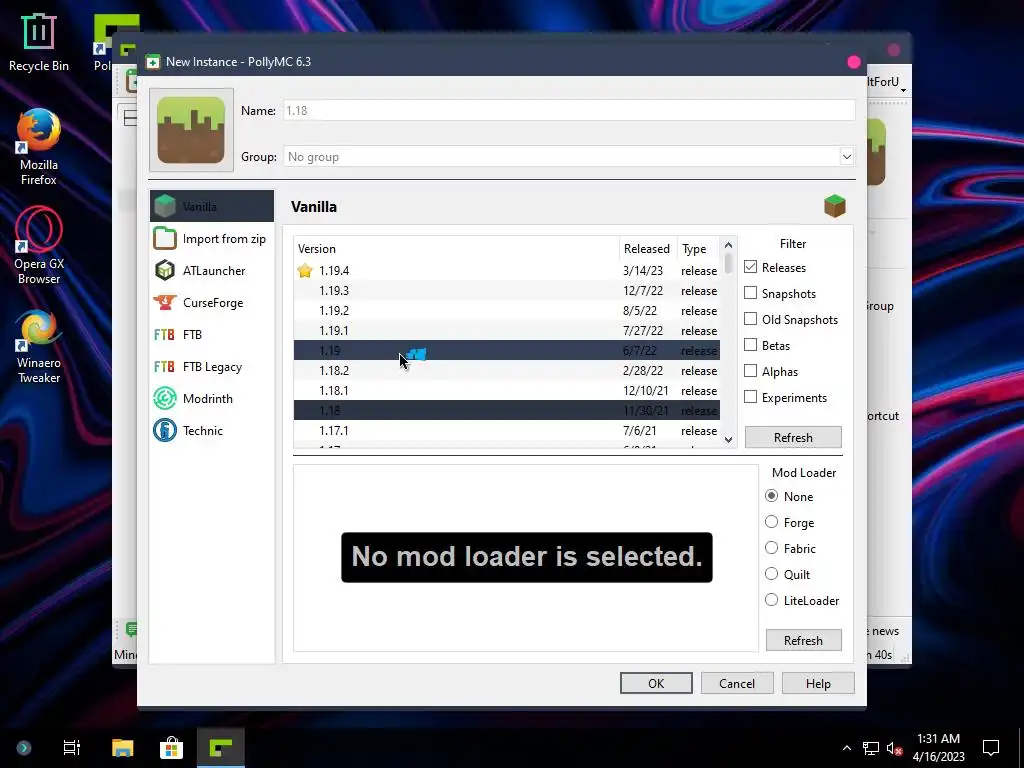This screenshot has width=1024, height=768.
Task: Click the star recommended icon for 1.19.4
Action: [305, 270]
